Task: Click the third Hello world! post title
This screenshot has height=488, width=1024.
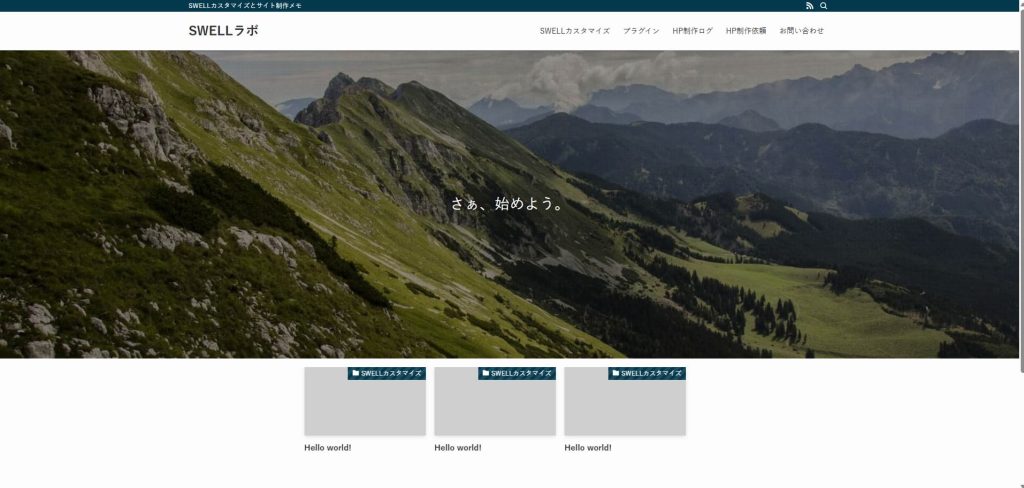Action: pos(588,448)
